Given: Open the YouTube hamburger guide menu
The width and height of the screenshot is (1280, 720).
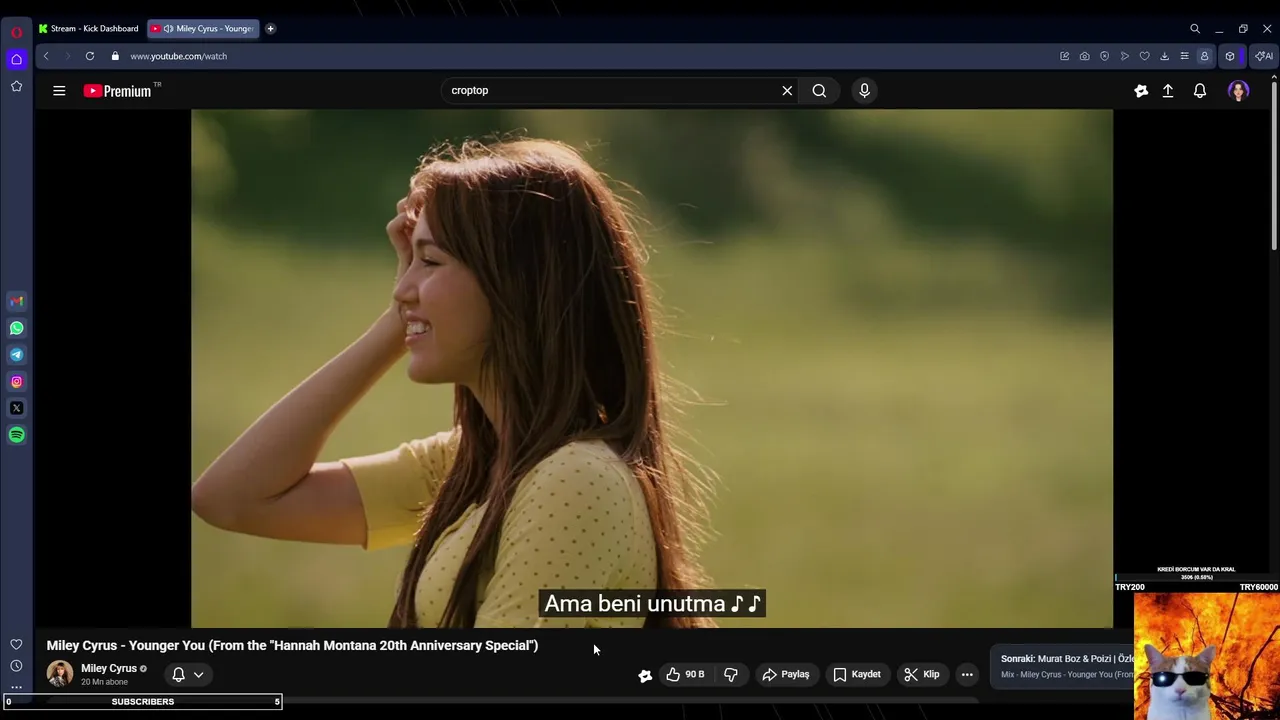Looking at the screenshot, I should (x=59, y=91).
